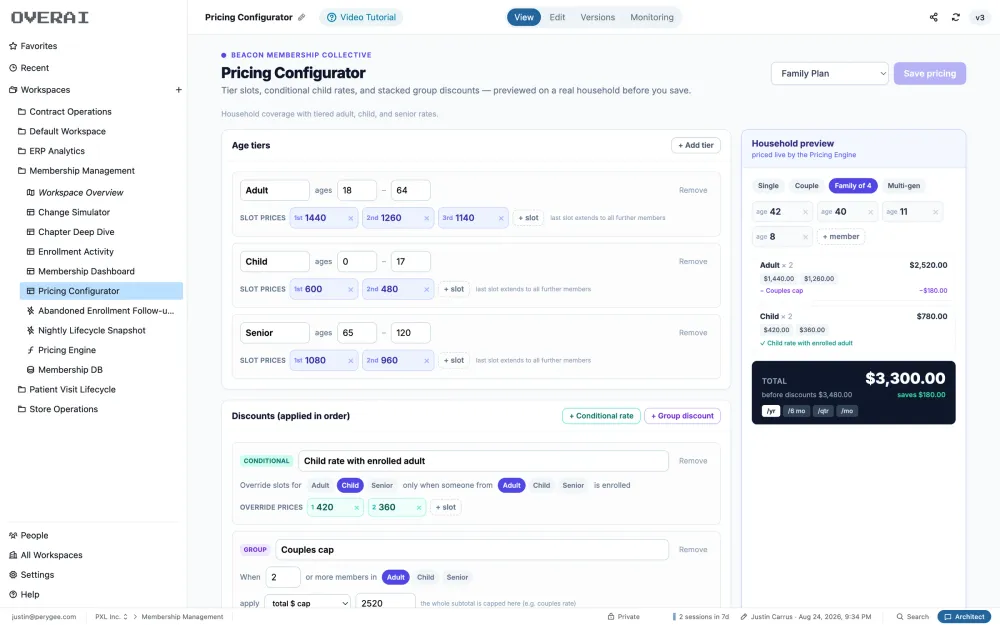
Task: Add a household preview member
Action: (841, 237)
